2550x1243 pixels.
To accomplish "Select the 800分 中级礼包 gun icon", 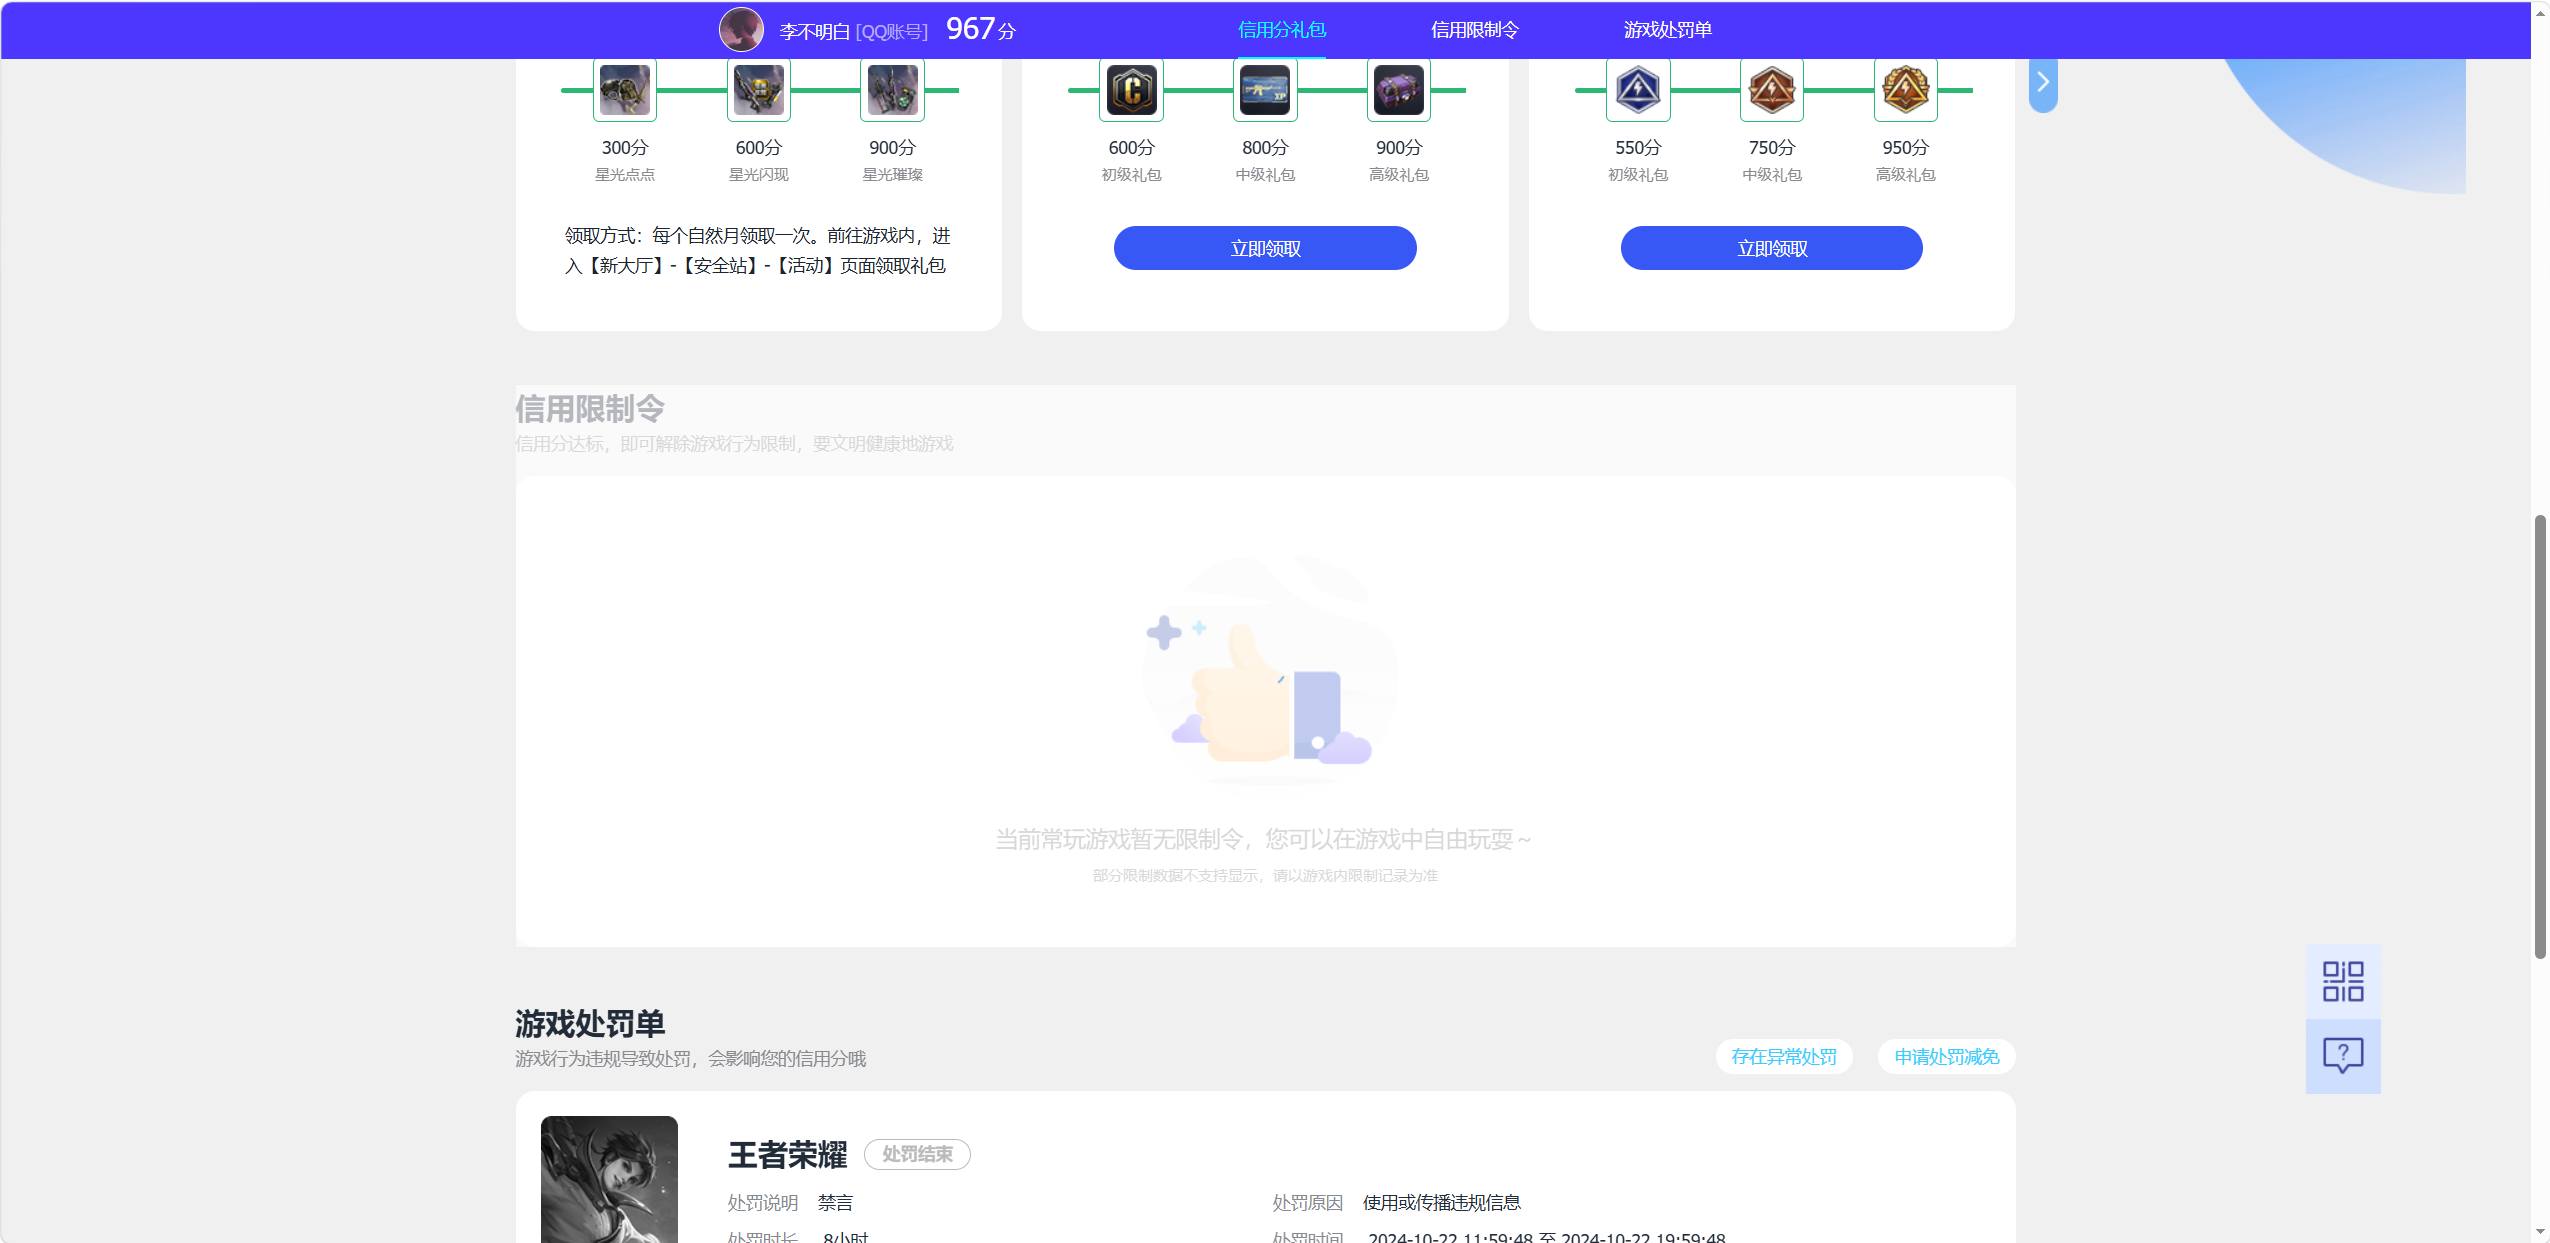I will (x=1265, y=90).
